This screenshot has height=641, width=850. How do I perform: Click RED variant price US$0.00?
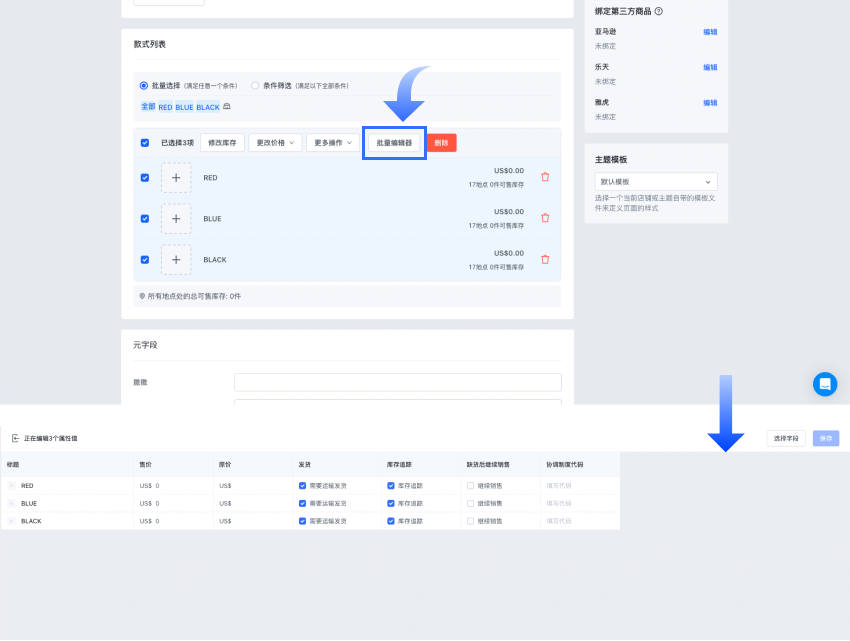click(x=508, y=171)
